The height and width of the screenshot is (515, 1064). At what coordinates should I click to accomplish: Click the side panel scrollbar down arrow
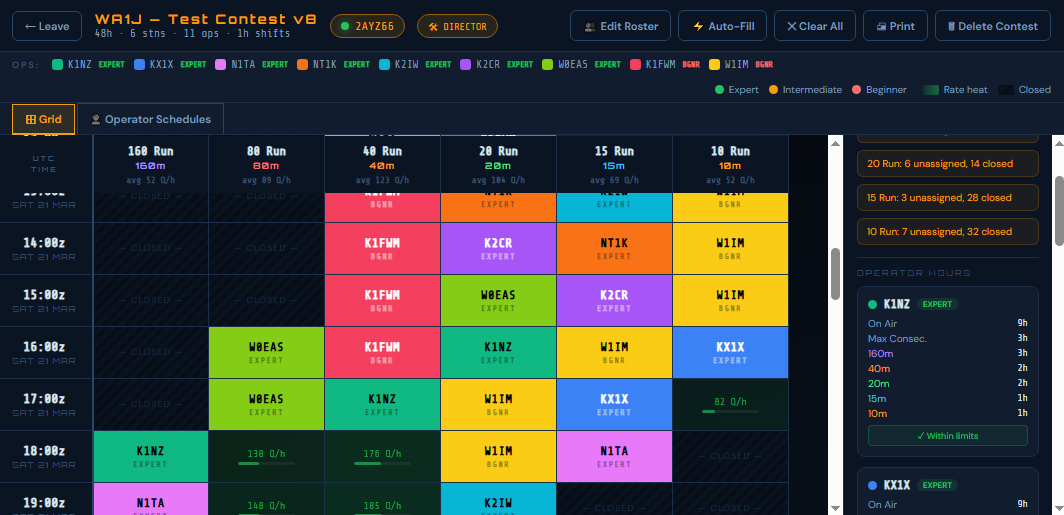(1058, 508)
